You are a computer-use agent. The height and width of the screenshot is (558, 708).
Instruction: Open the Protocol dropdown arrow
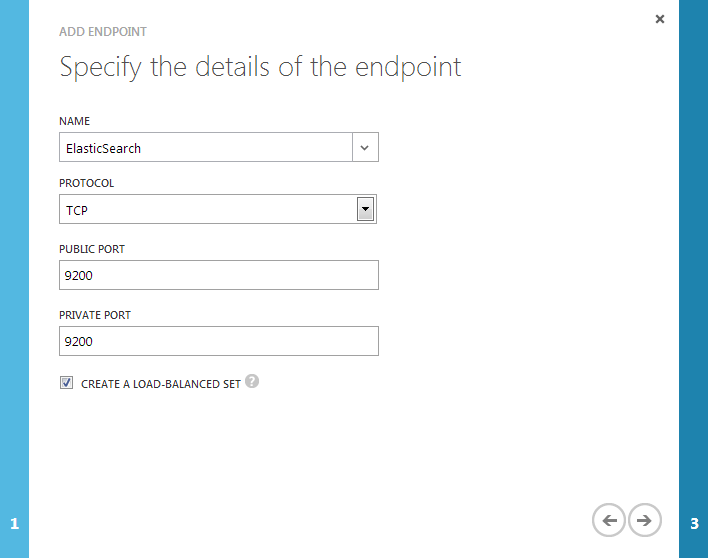coord(365,209)
